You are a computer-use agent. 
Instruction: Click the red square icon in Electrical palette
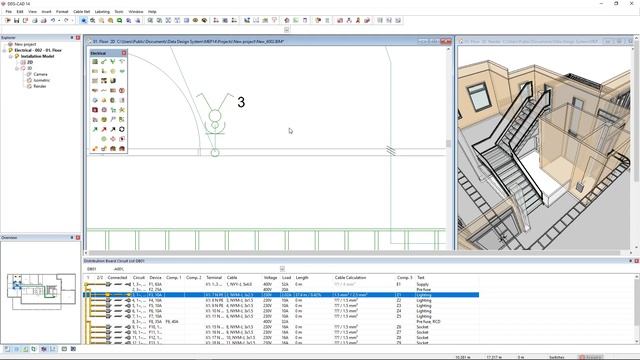pyautogui.click(x=95, y=110)
